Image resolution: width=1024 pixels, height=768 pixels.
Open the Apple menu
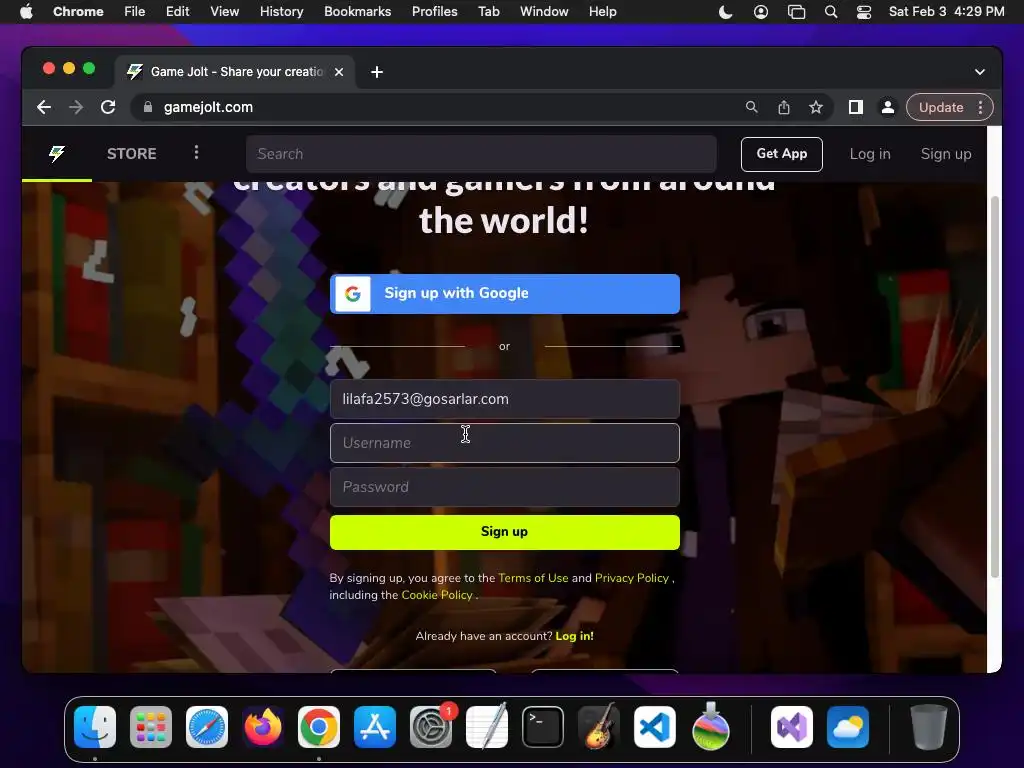point(26,11)
